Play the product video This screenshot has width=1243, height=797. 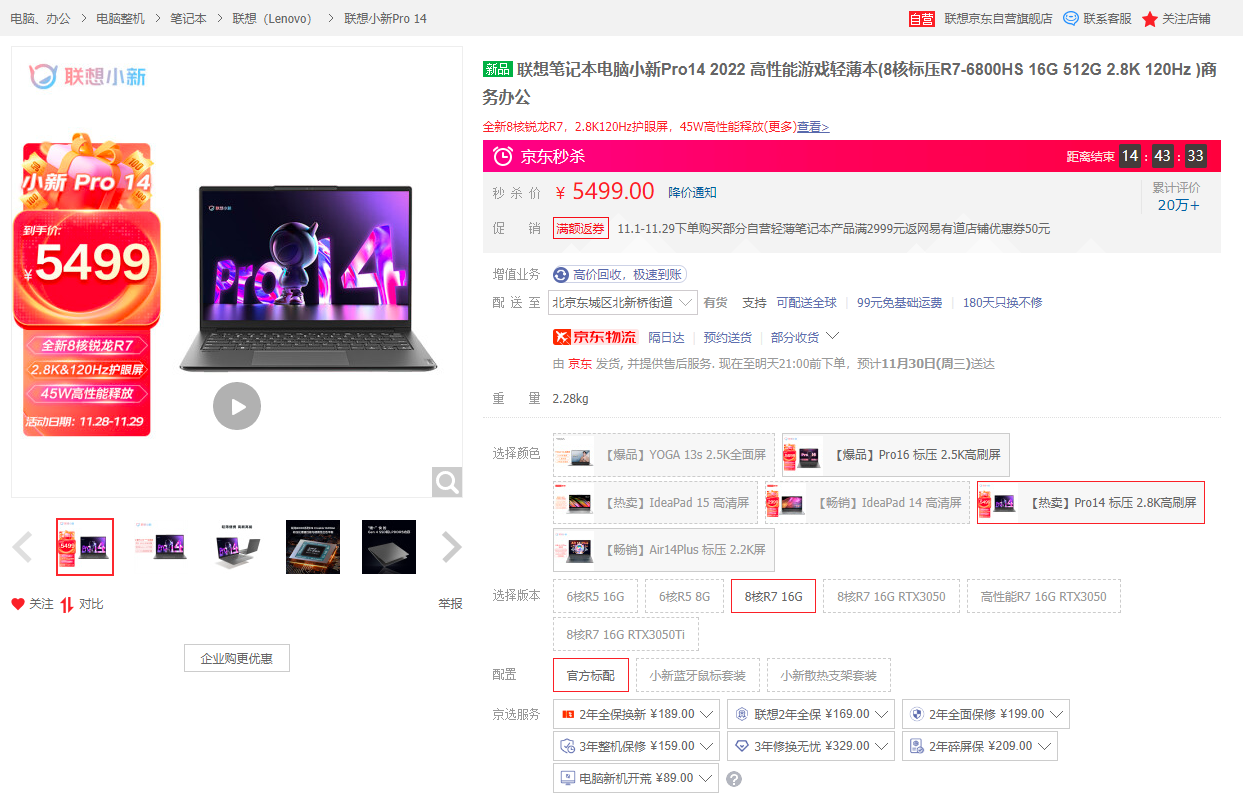pyautogui.click(x=237, y=406)
